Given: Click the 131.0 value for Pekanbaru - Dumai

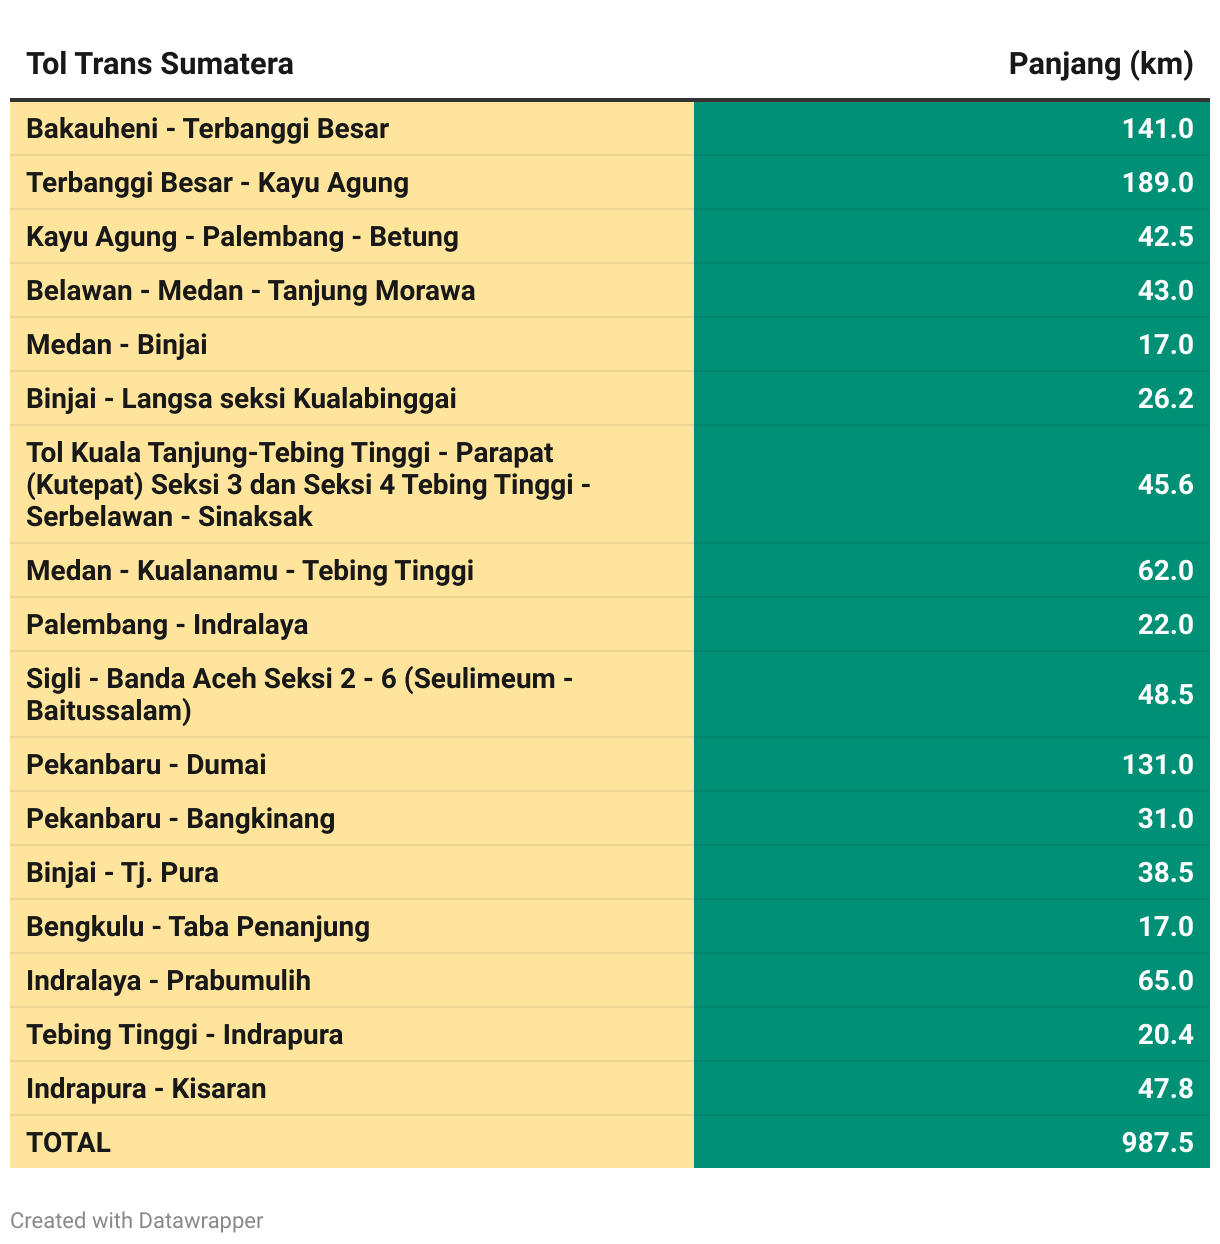Looking at the screenshot, I should 1157,764.
